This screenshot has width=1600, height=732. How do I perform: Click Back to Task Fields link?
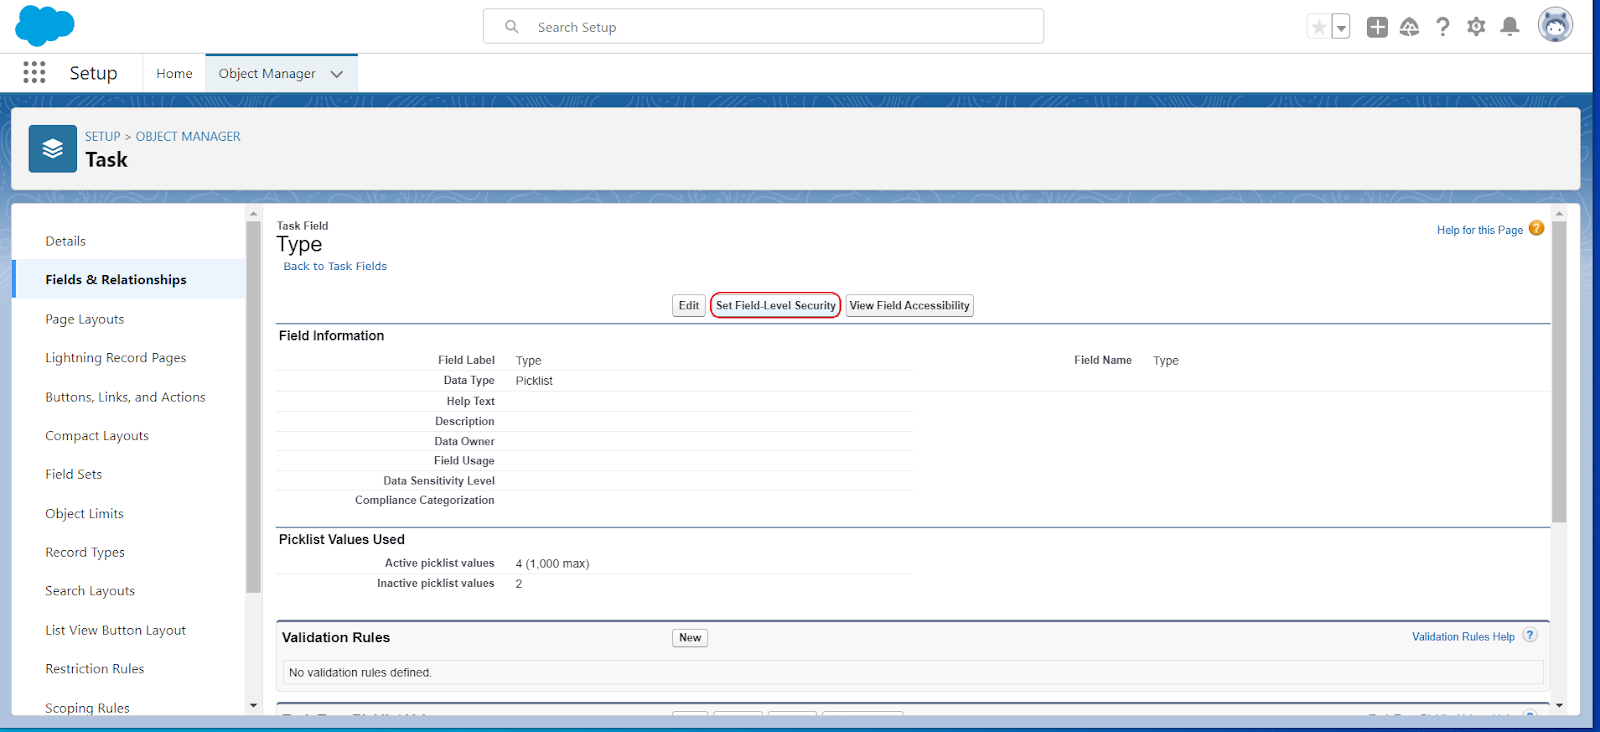(335, 266)
